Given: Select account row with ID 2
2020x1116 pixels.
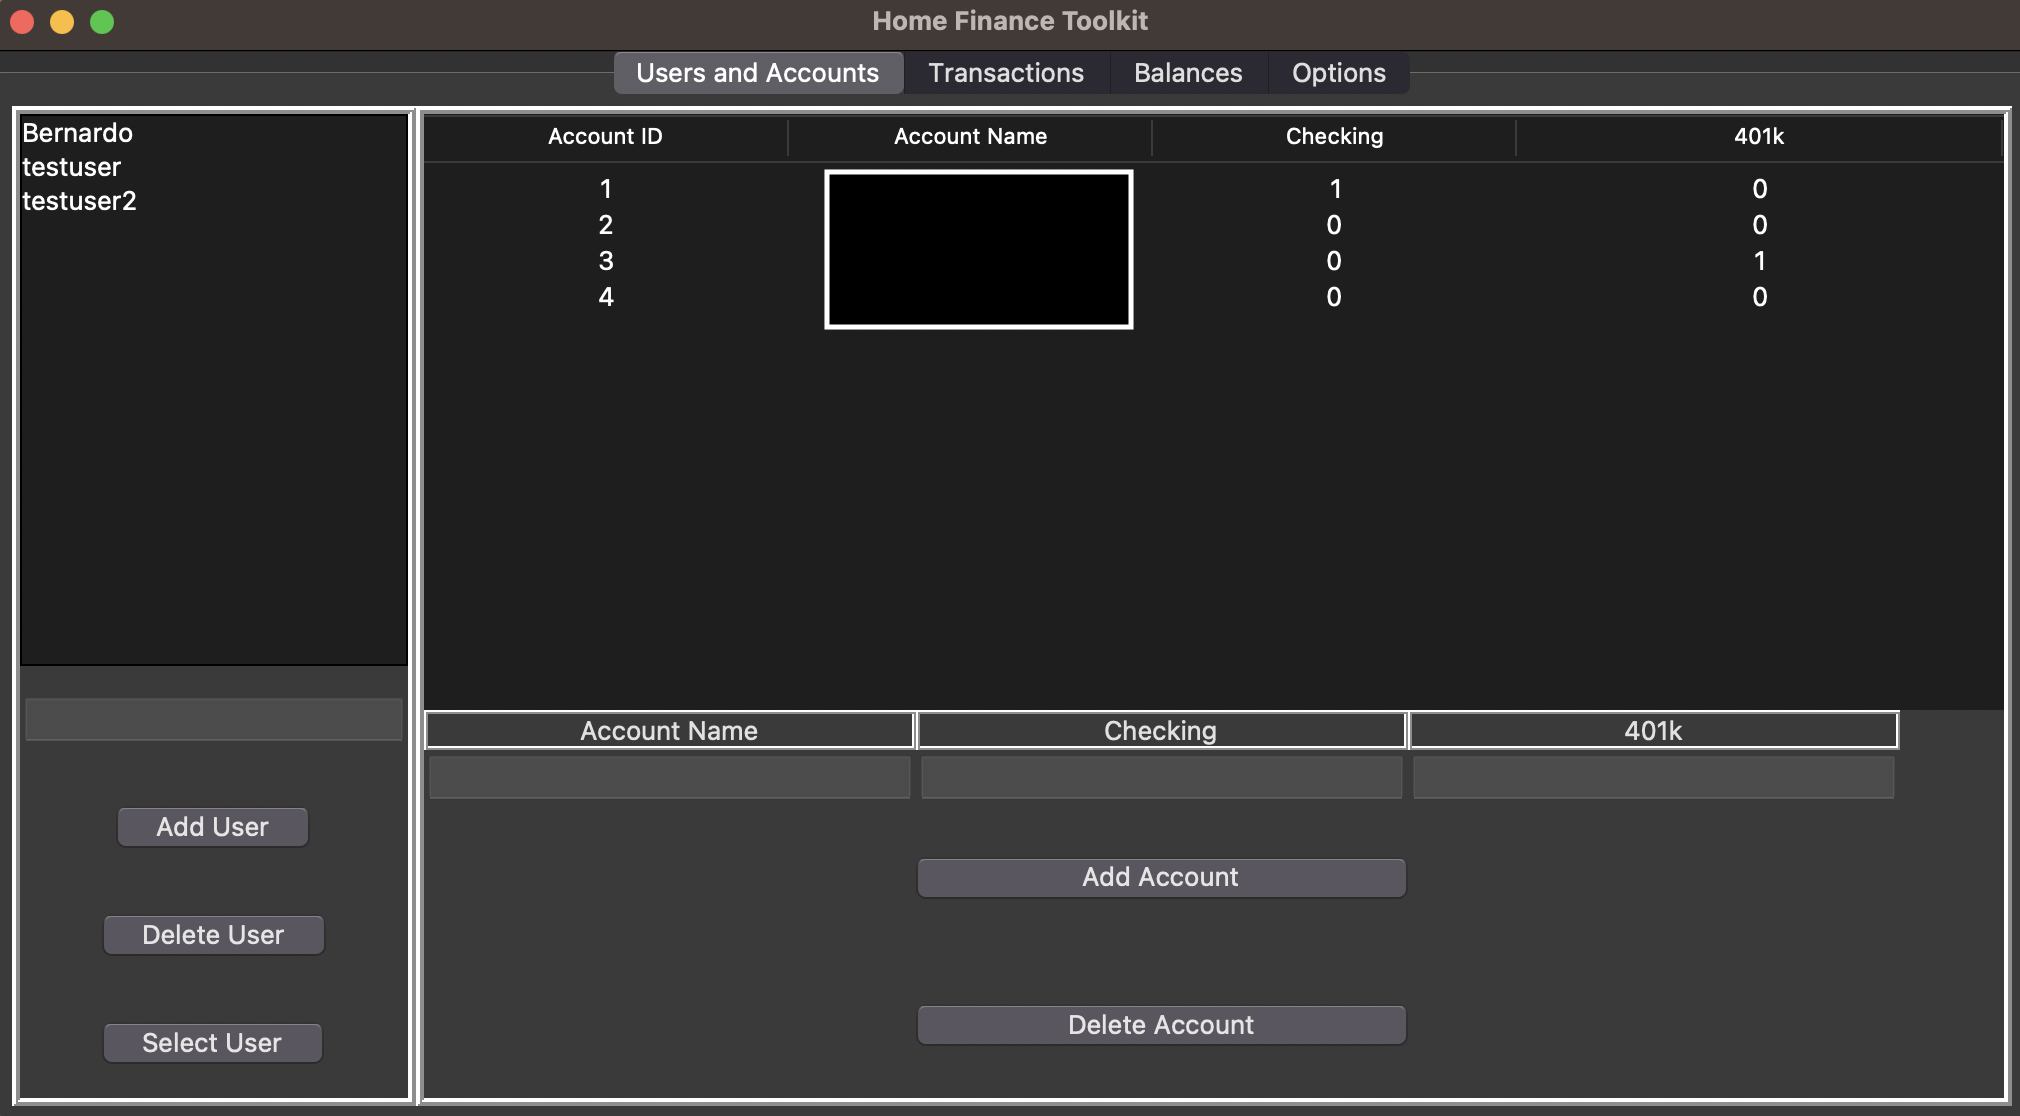Looking at the screenshot, I should (1212, 225).
